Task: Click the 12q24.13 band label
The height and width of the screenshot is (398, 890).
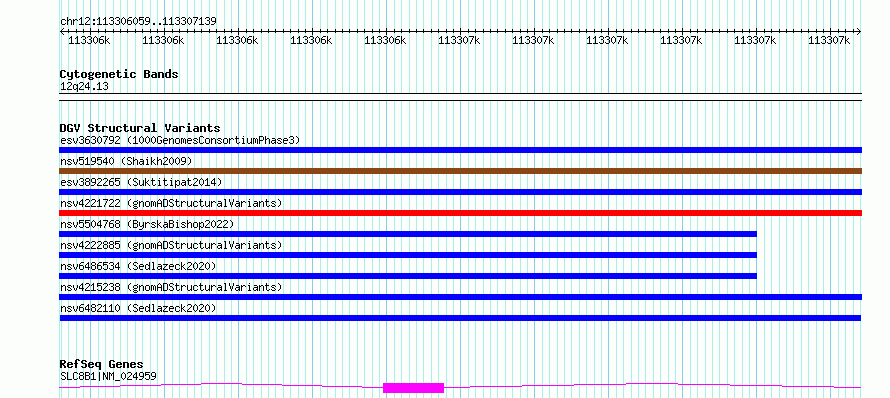Action: (84, 87)
